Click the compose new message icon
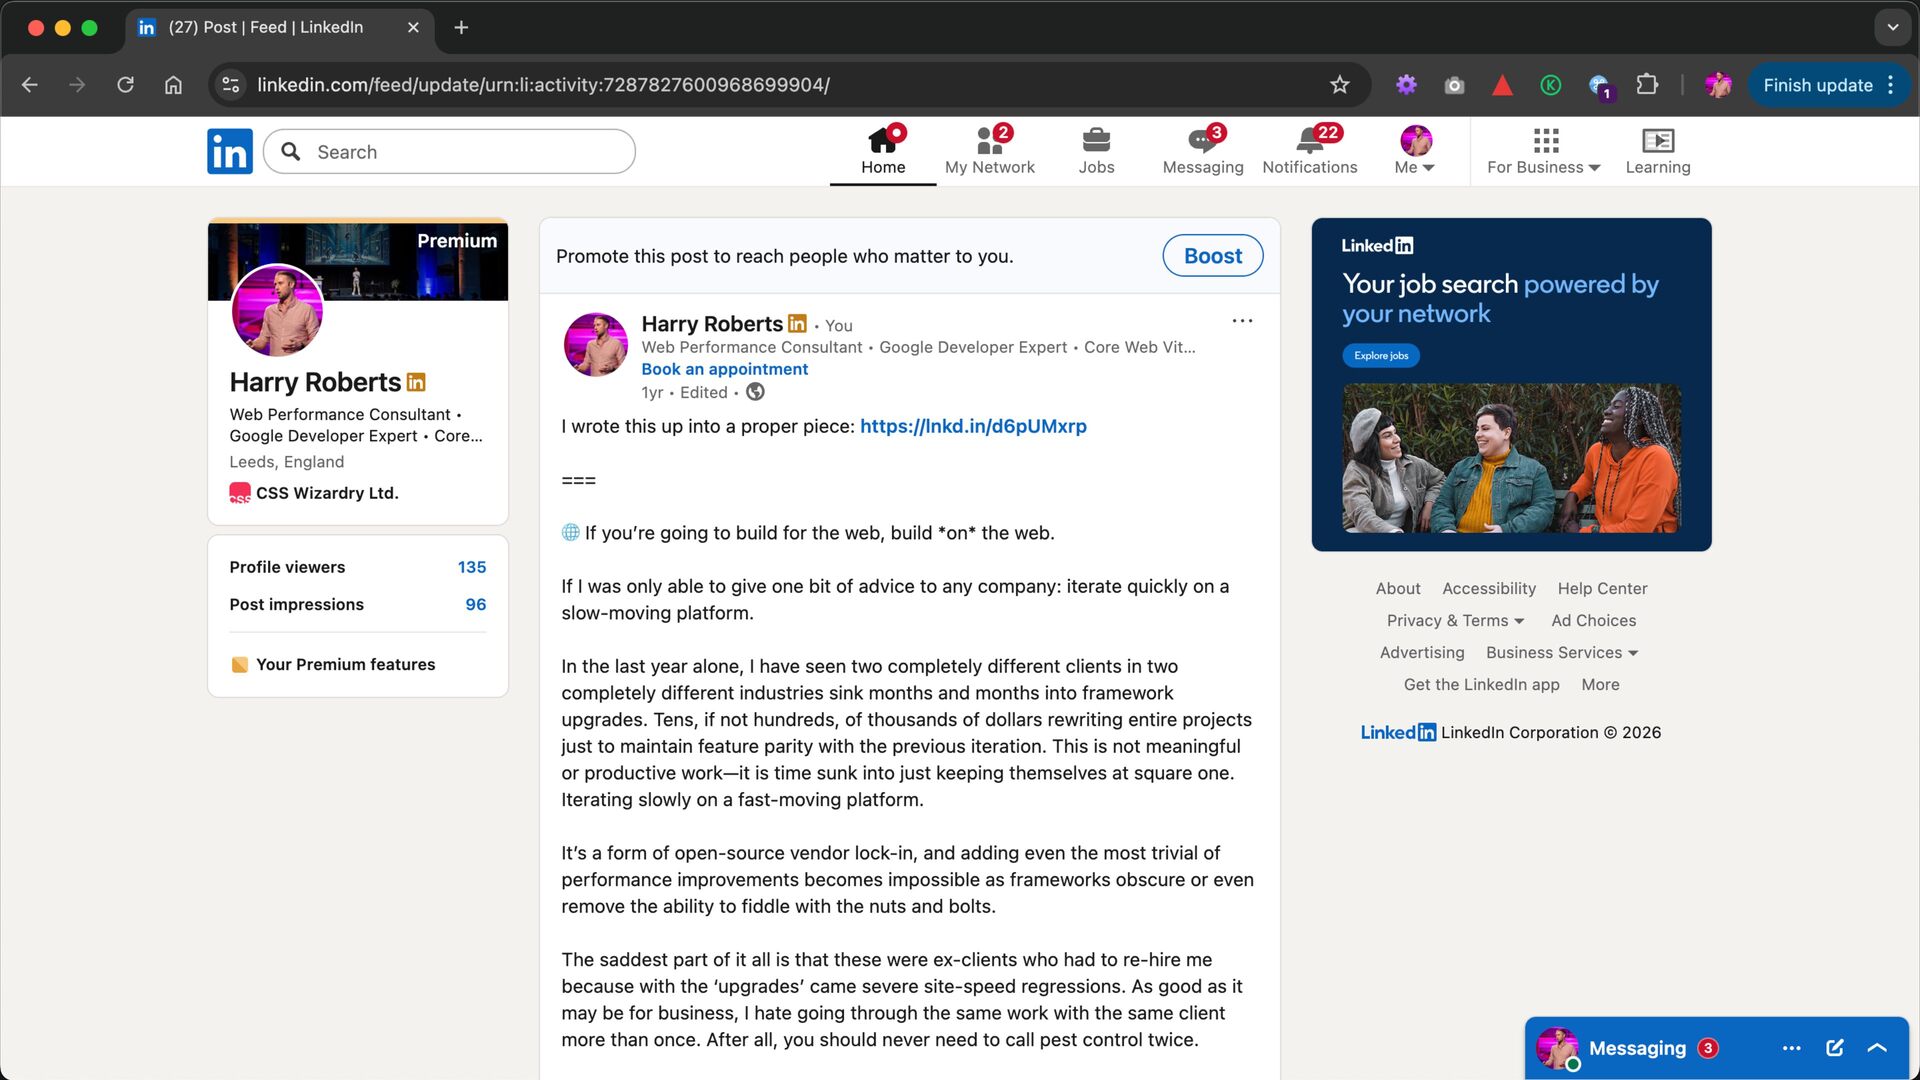The image size is (1920, 1080). tap(1834, 1048)
